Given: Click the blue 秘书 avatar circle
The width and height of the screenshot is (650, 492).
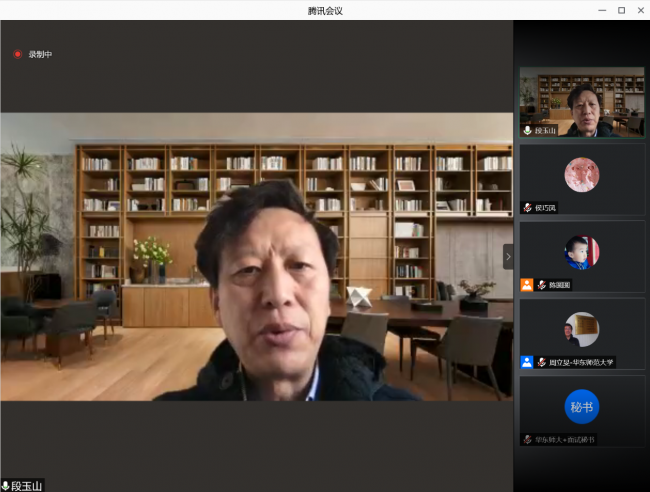Looking at the screenshot, I should click(x=582, y=407).
